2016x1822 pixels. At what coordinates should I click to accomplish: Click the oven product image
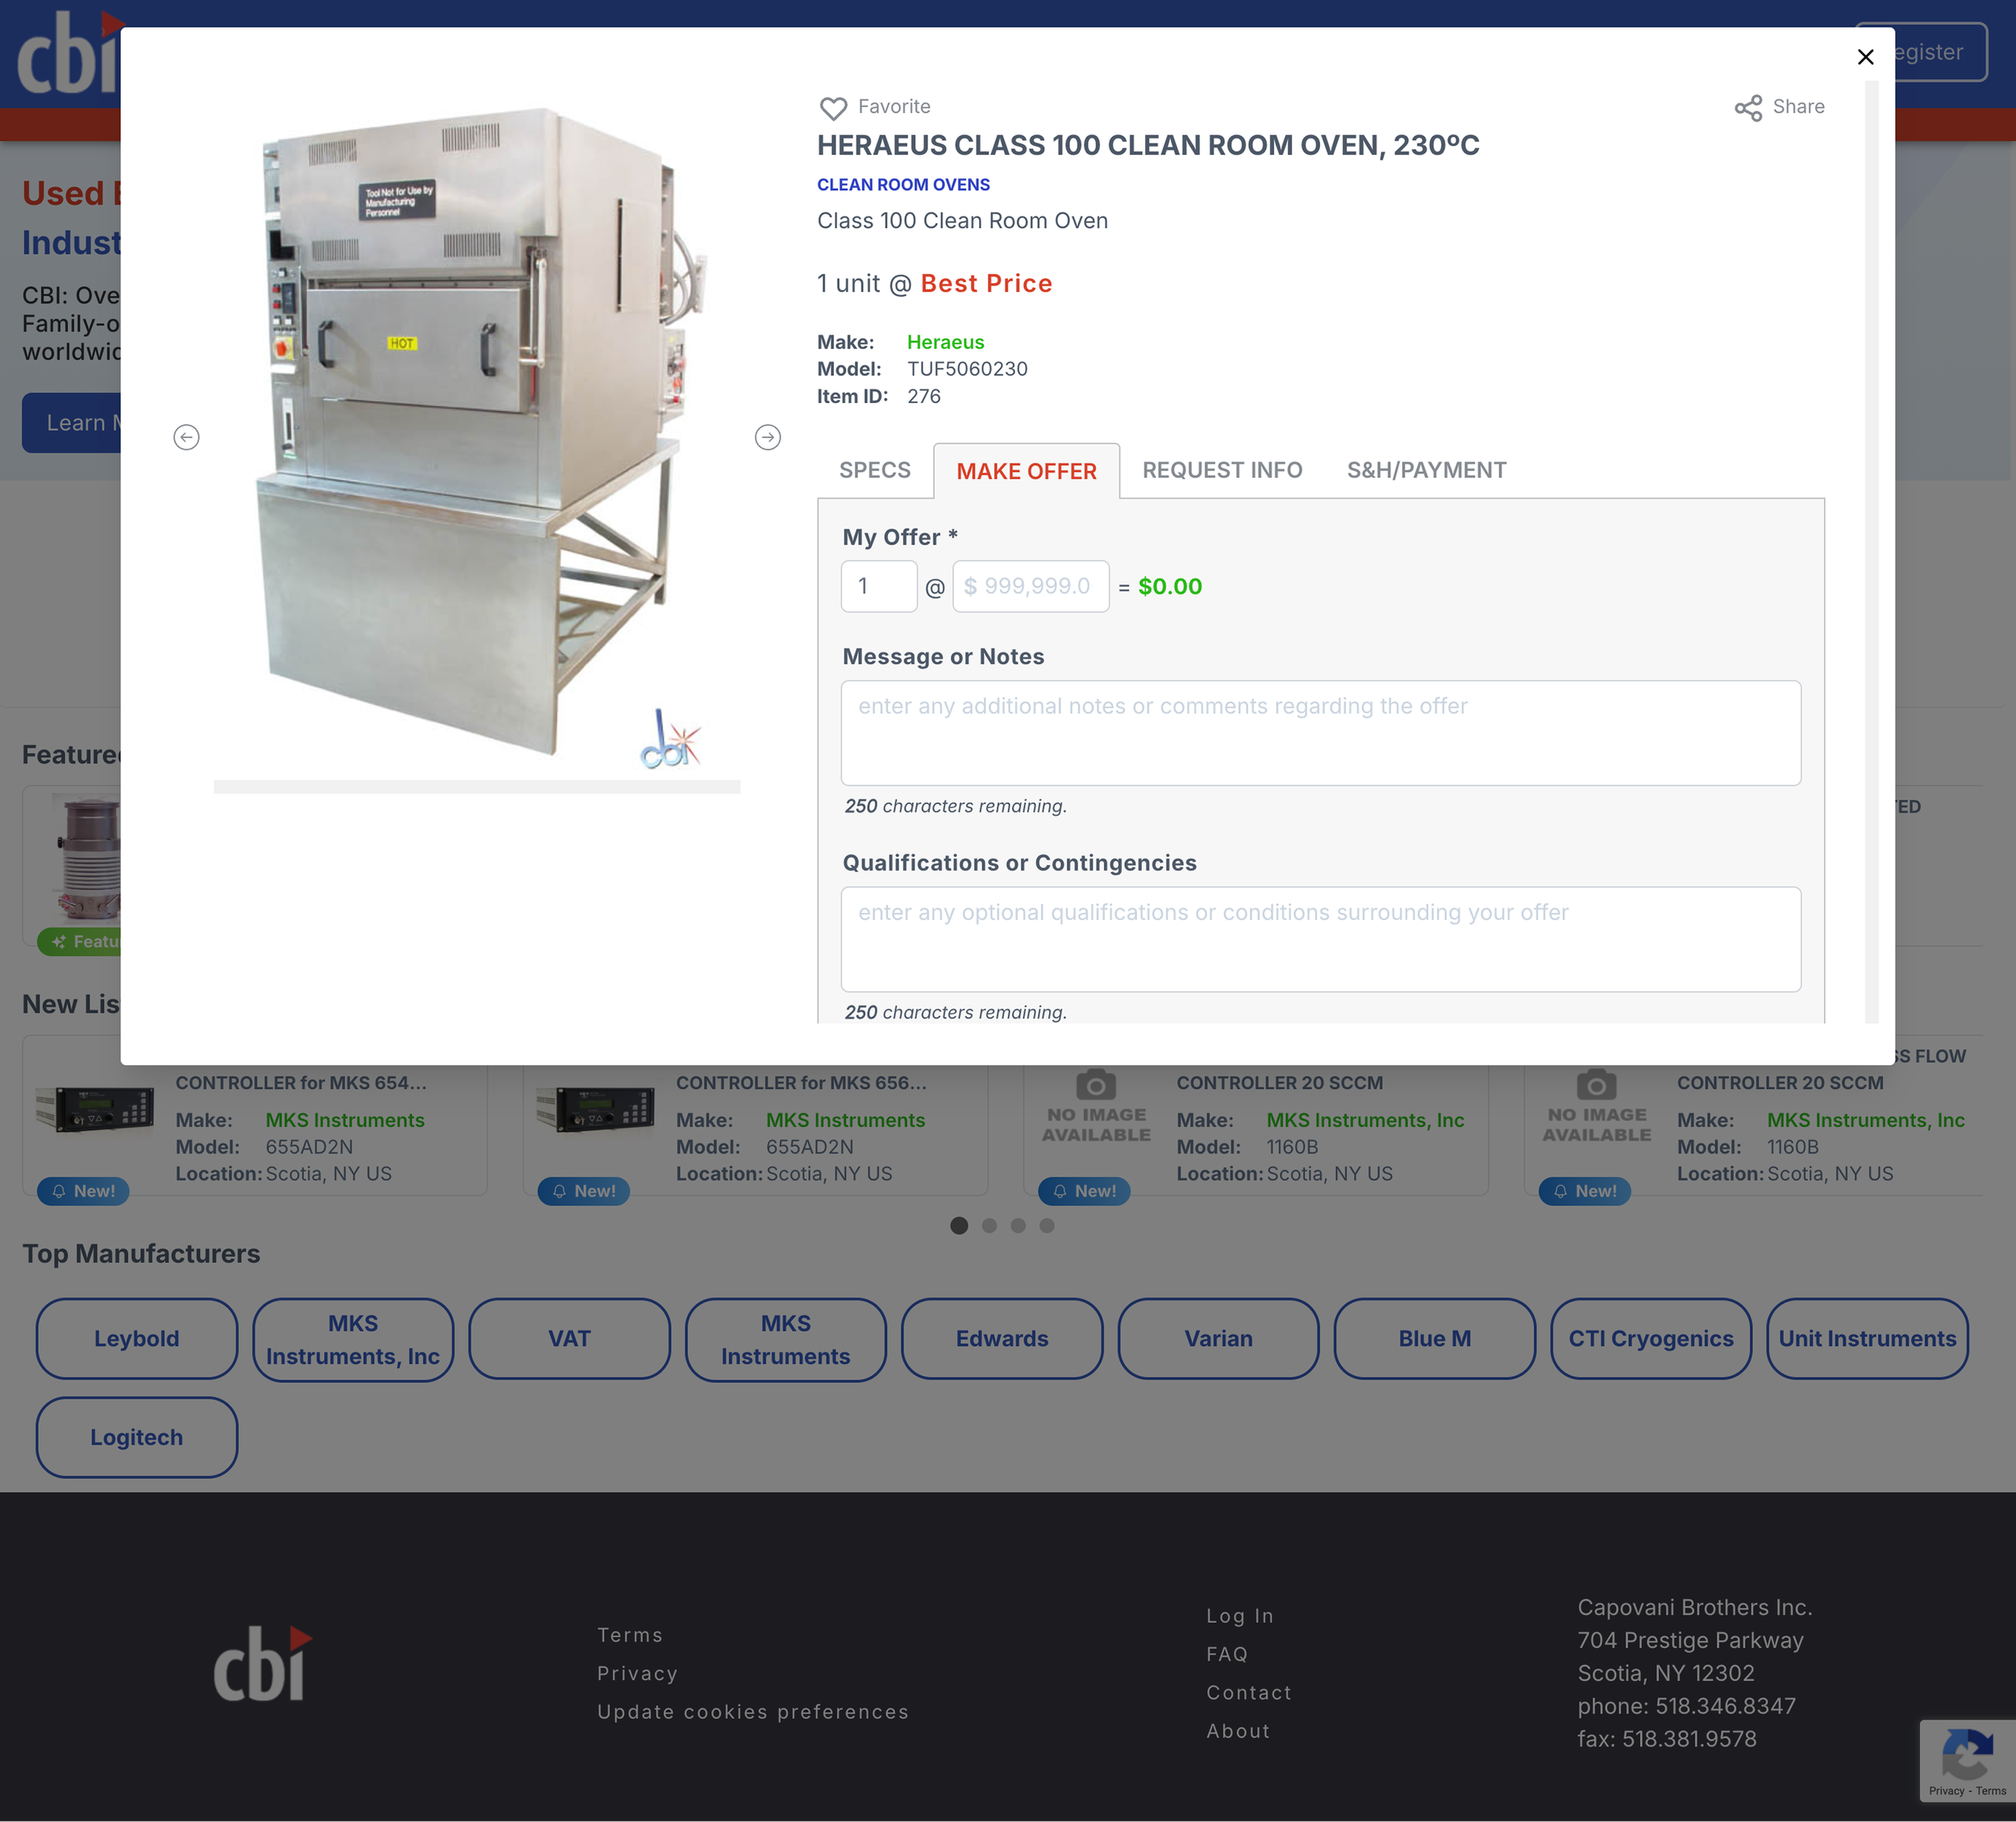point(477,430)
